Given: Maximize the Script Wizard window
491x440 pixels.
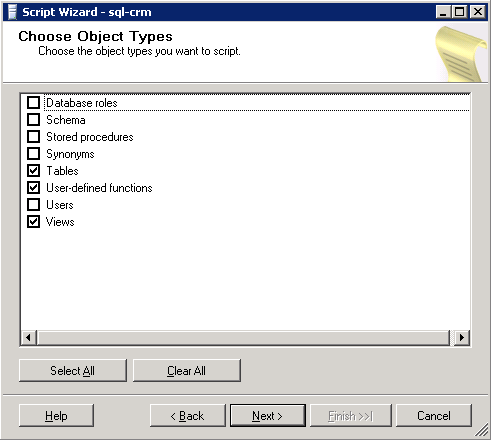Looking at the screenshot, I should [x=460, y=12].
